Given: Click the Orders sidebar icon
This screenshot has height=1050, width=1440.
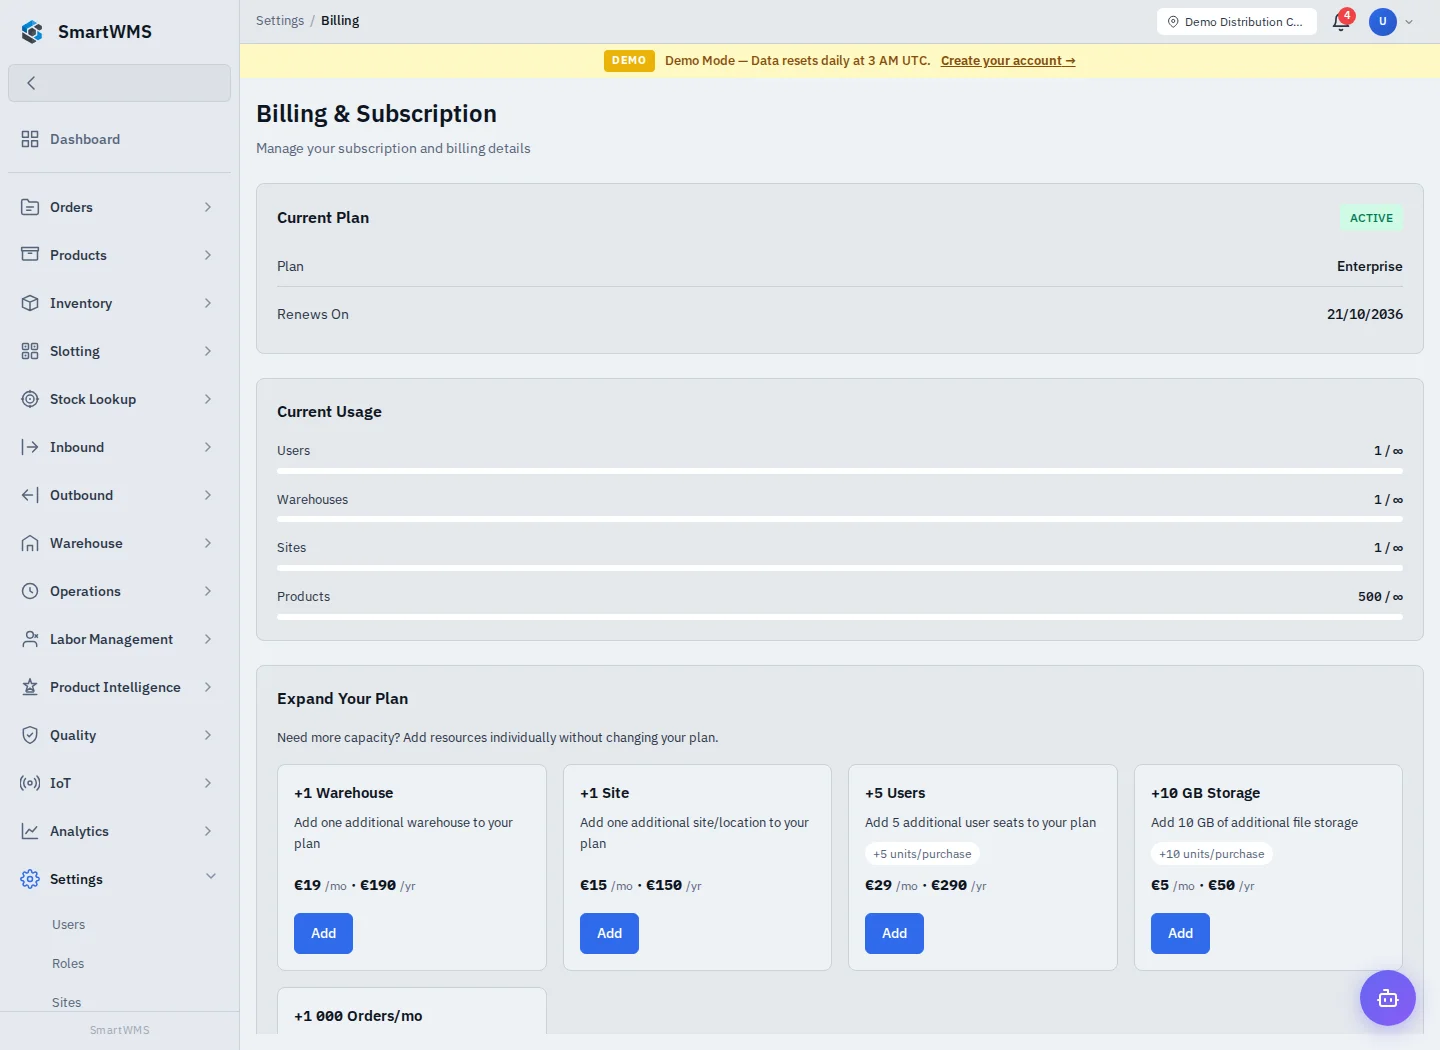Looking at the screenshot, I should 30,207.
